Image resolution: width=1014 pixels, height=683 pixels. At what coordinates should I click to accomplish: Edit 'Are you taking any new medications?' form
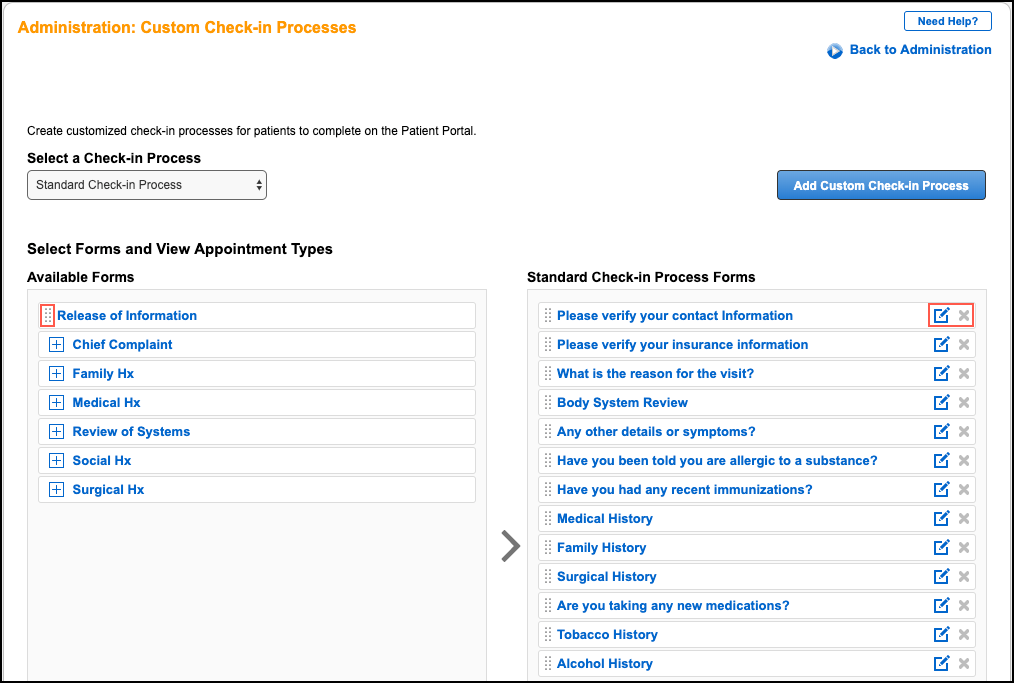click(940, 605)
